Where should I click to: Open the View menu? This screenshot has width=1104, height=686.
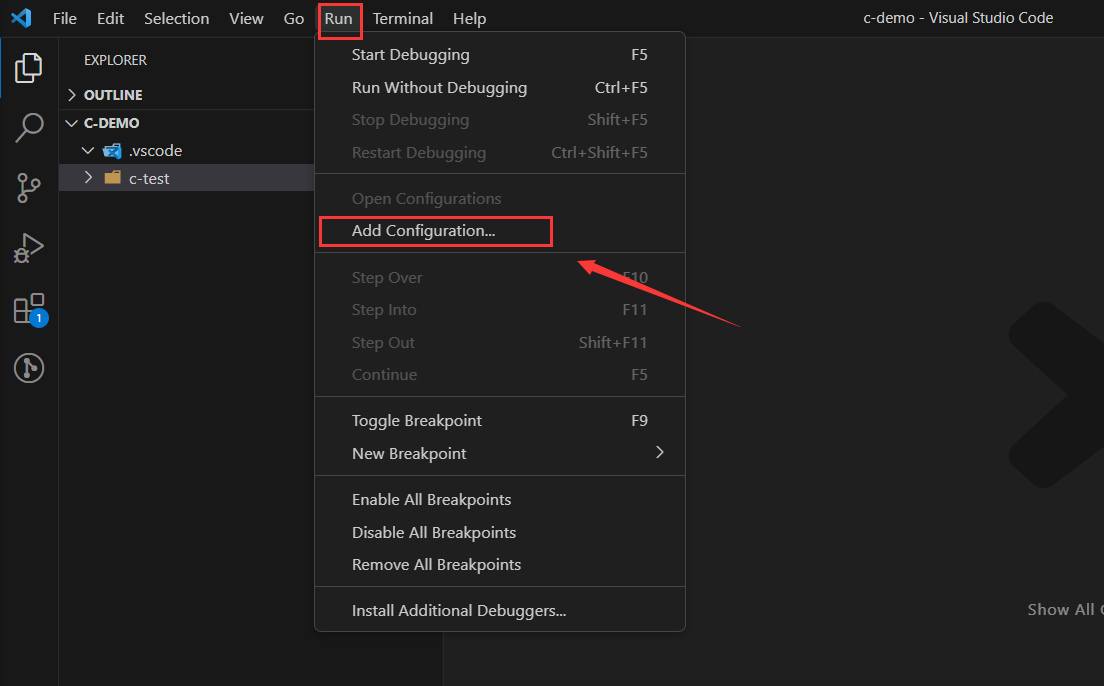[x=246, y=18]
